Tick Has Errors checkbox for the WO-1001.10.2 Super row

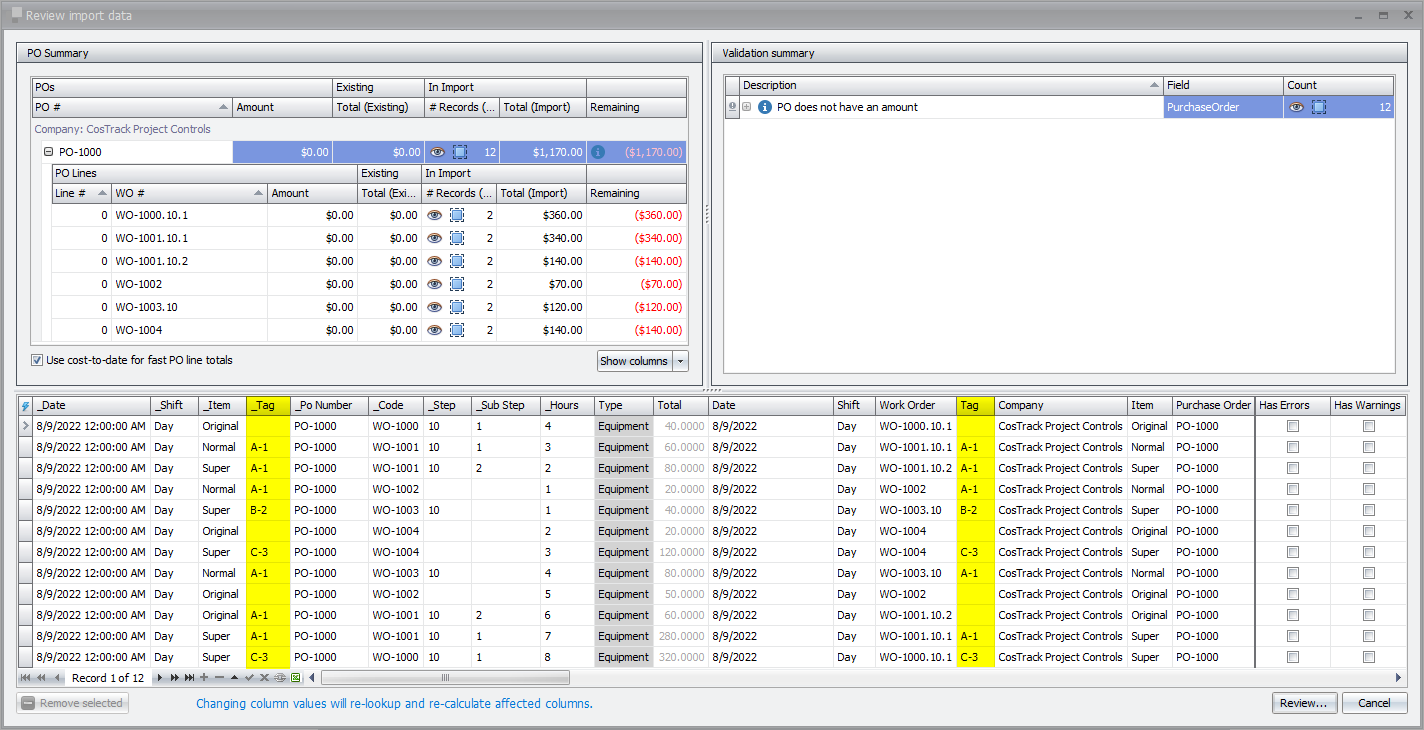coord(1293,468)
